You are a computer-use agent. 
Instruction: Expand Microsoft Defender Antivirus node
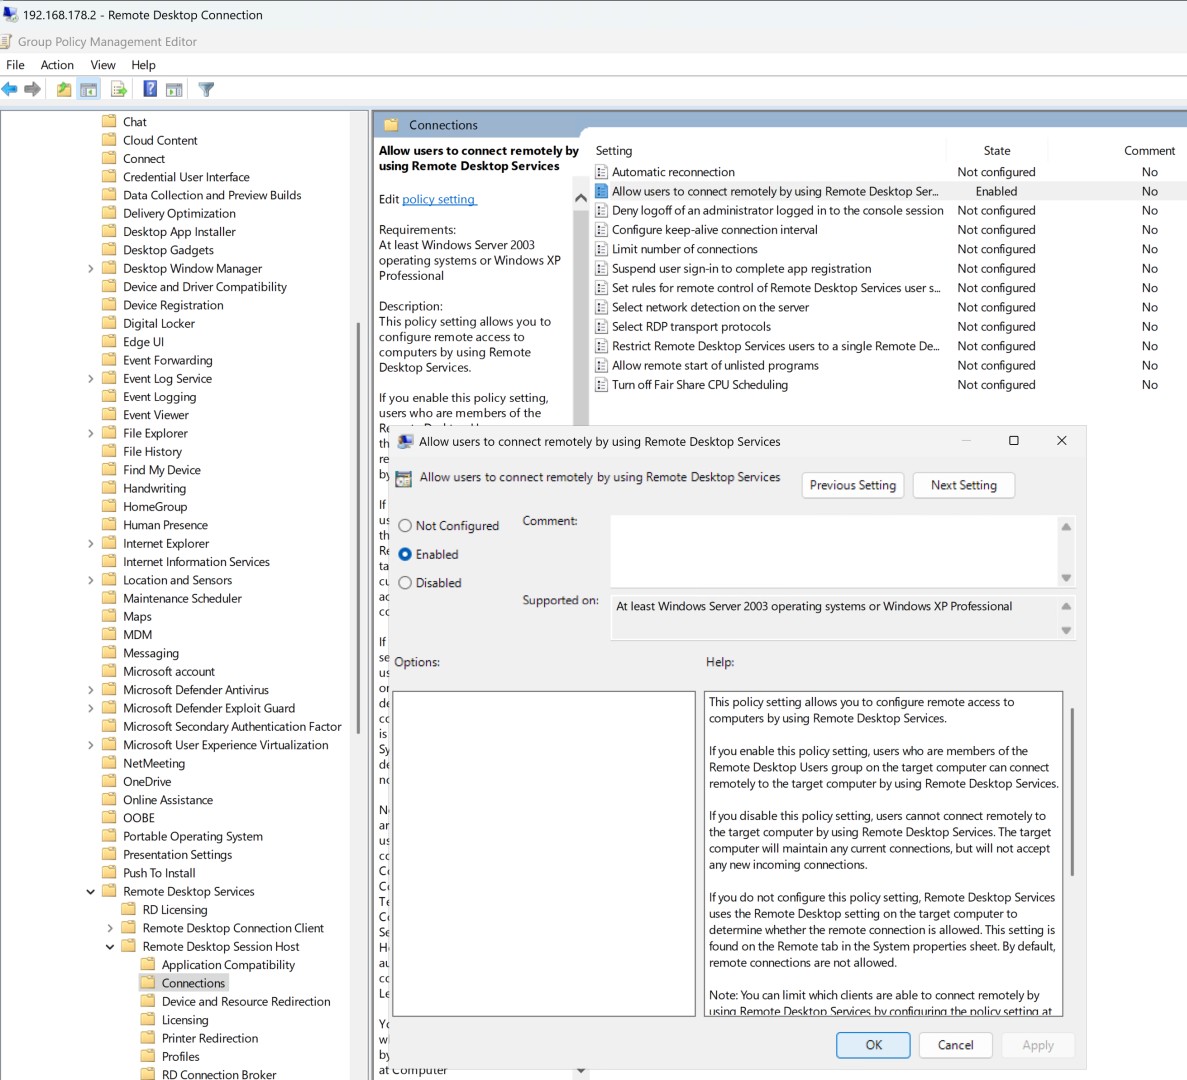coord(90,690)
